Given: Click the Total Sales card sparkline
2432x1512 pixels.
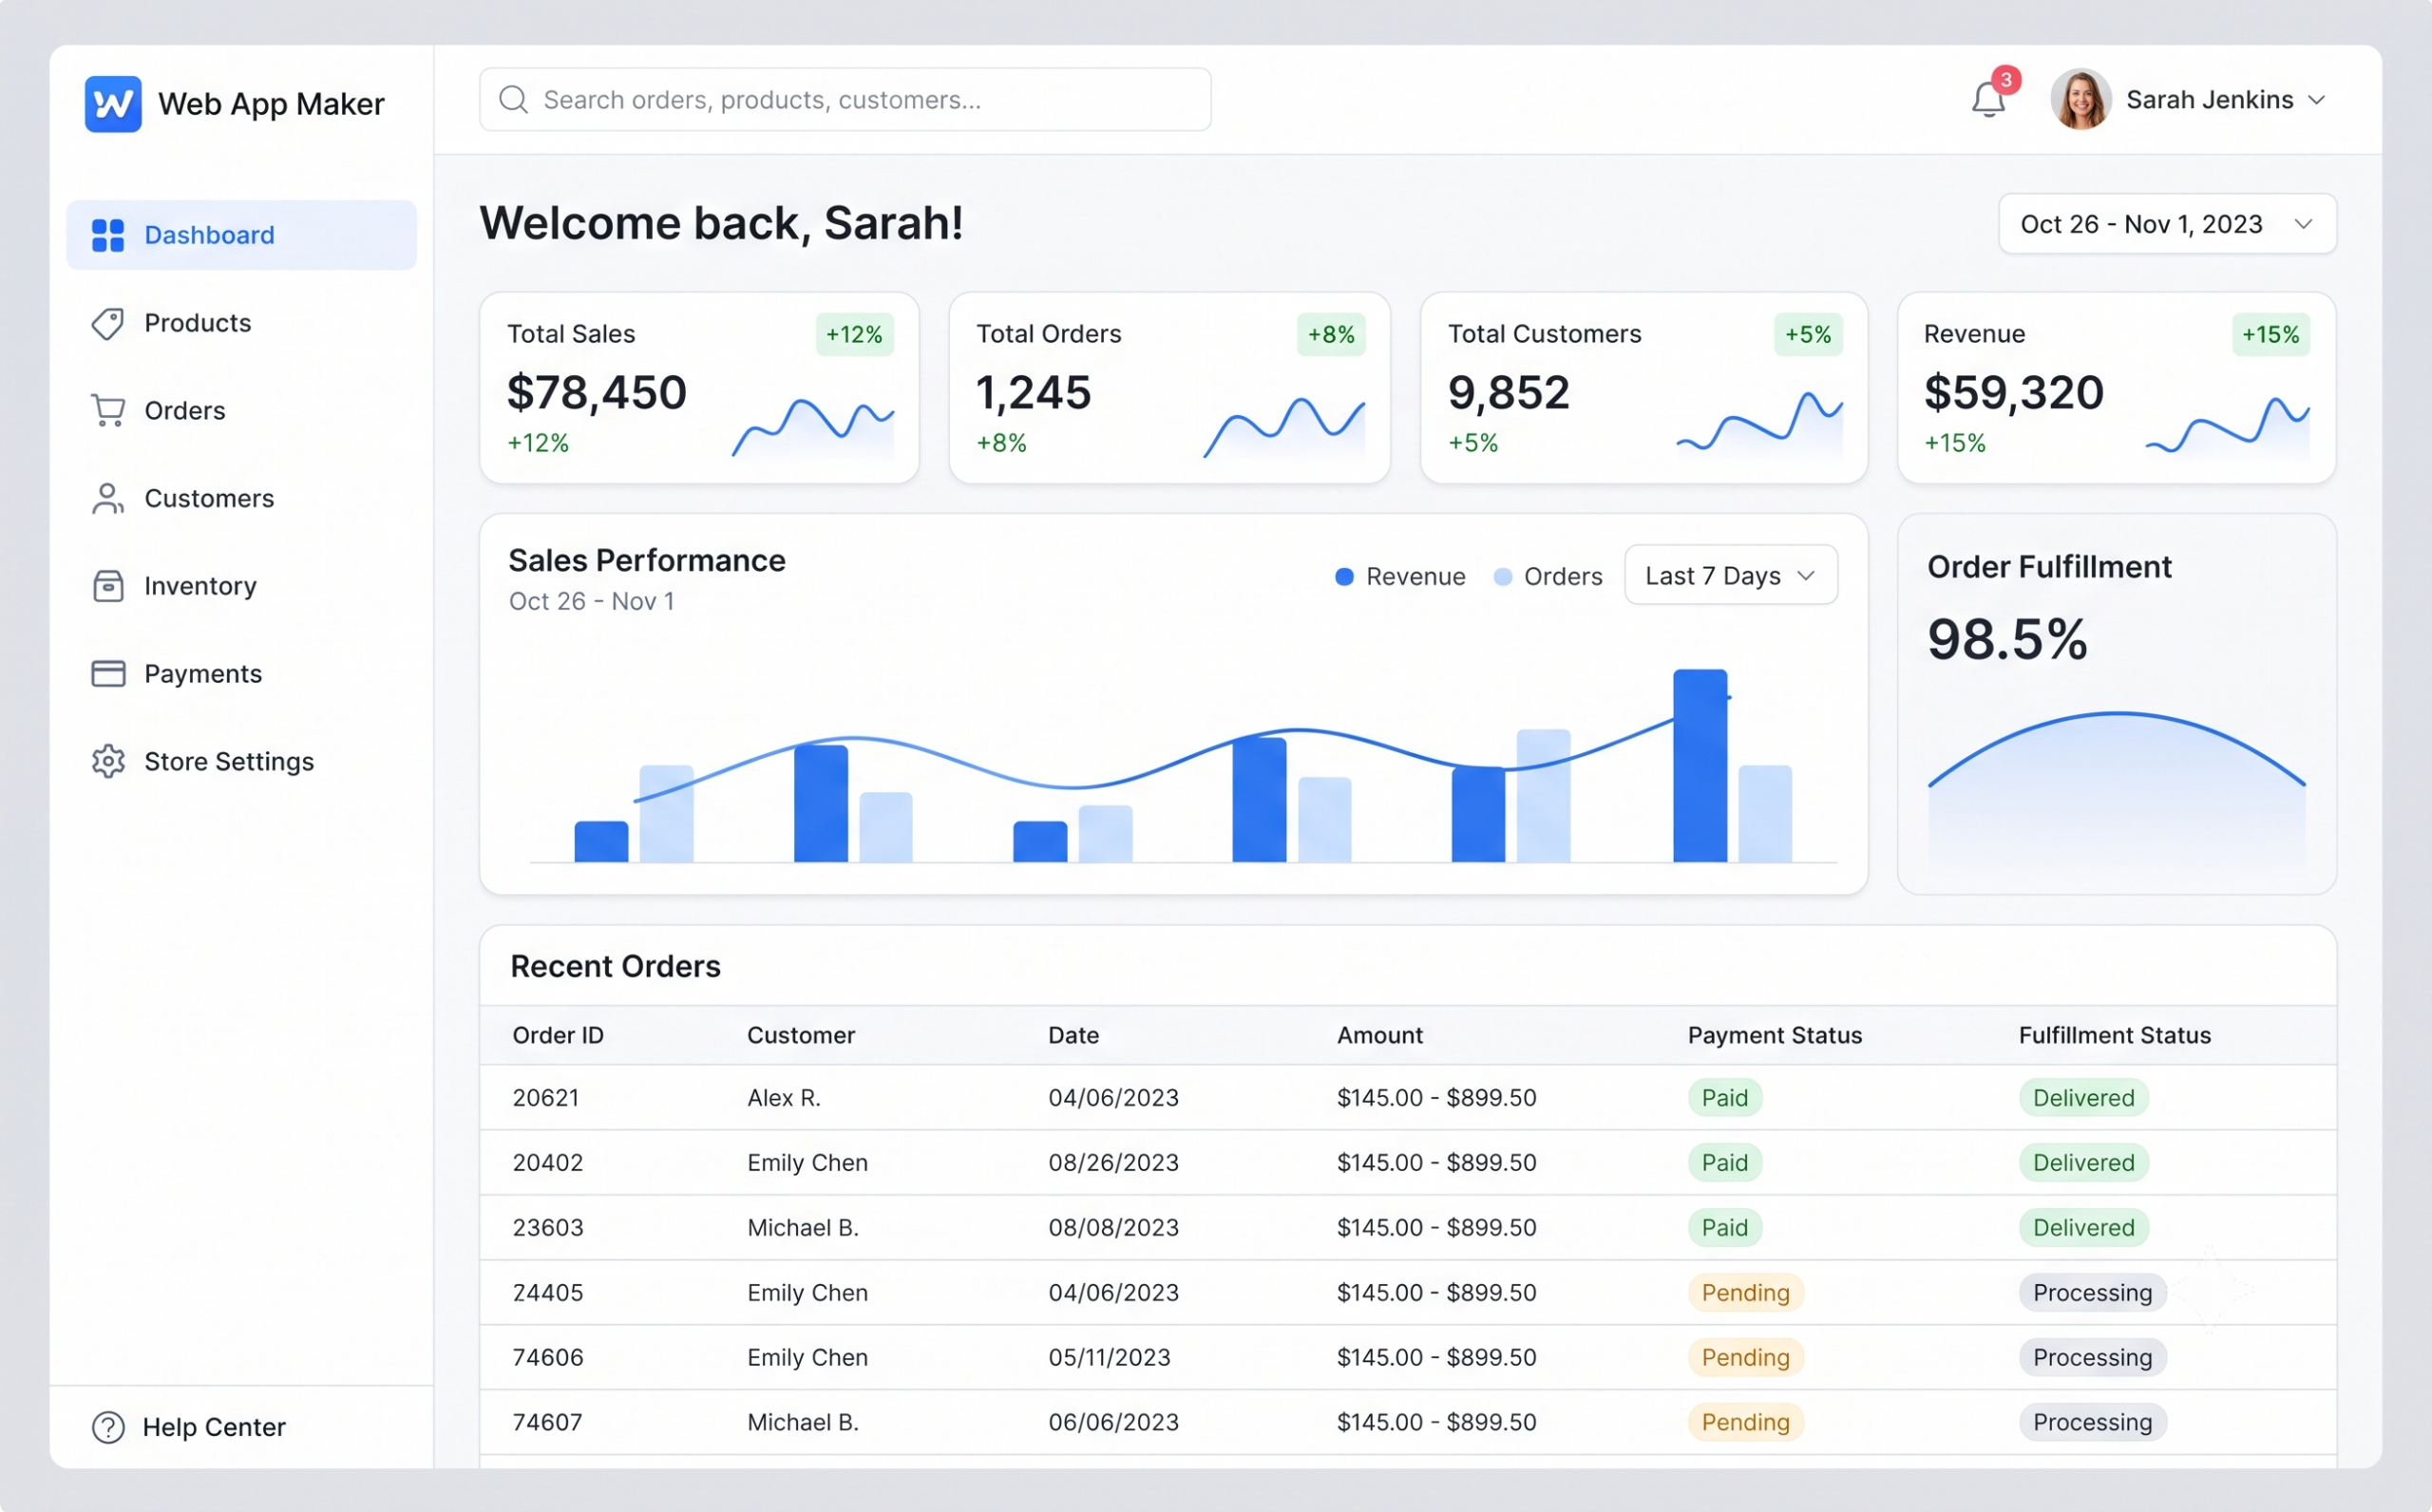Looking at the screenshot, I should [813, 428].
